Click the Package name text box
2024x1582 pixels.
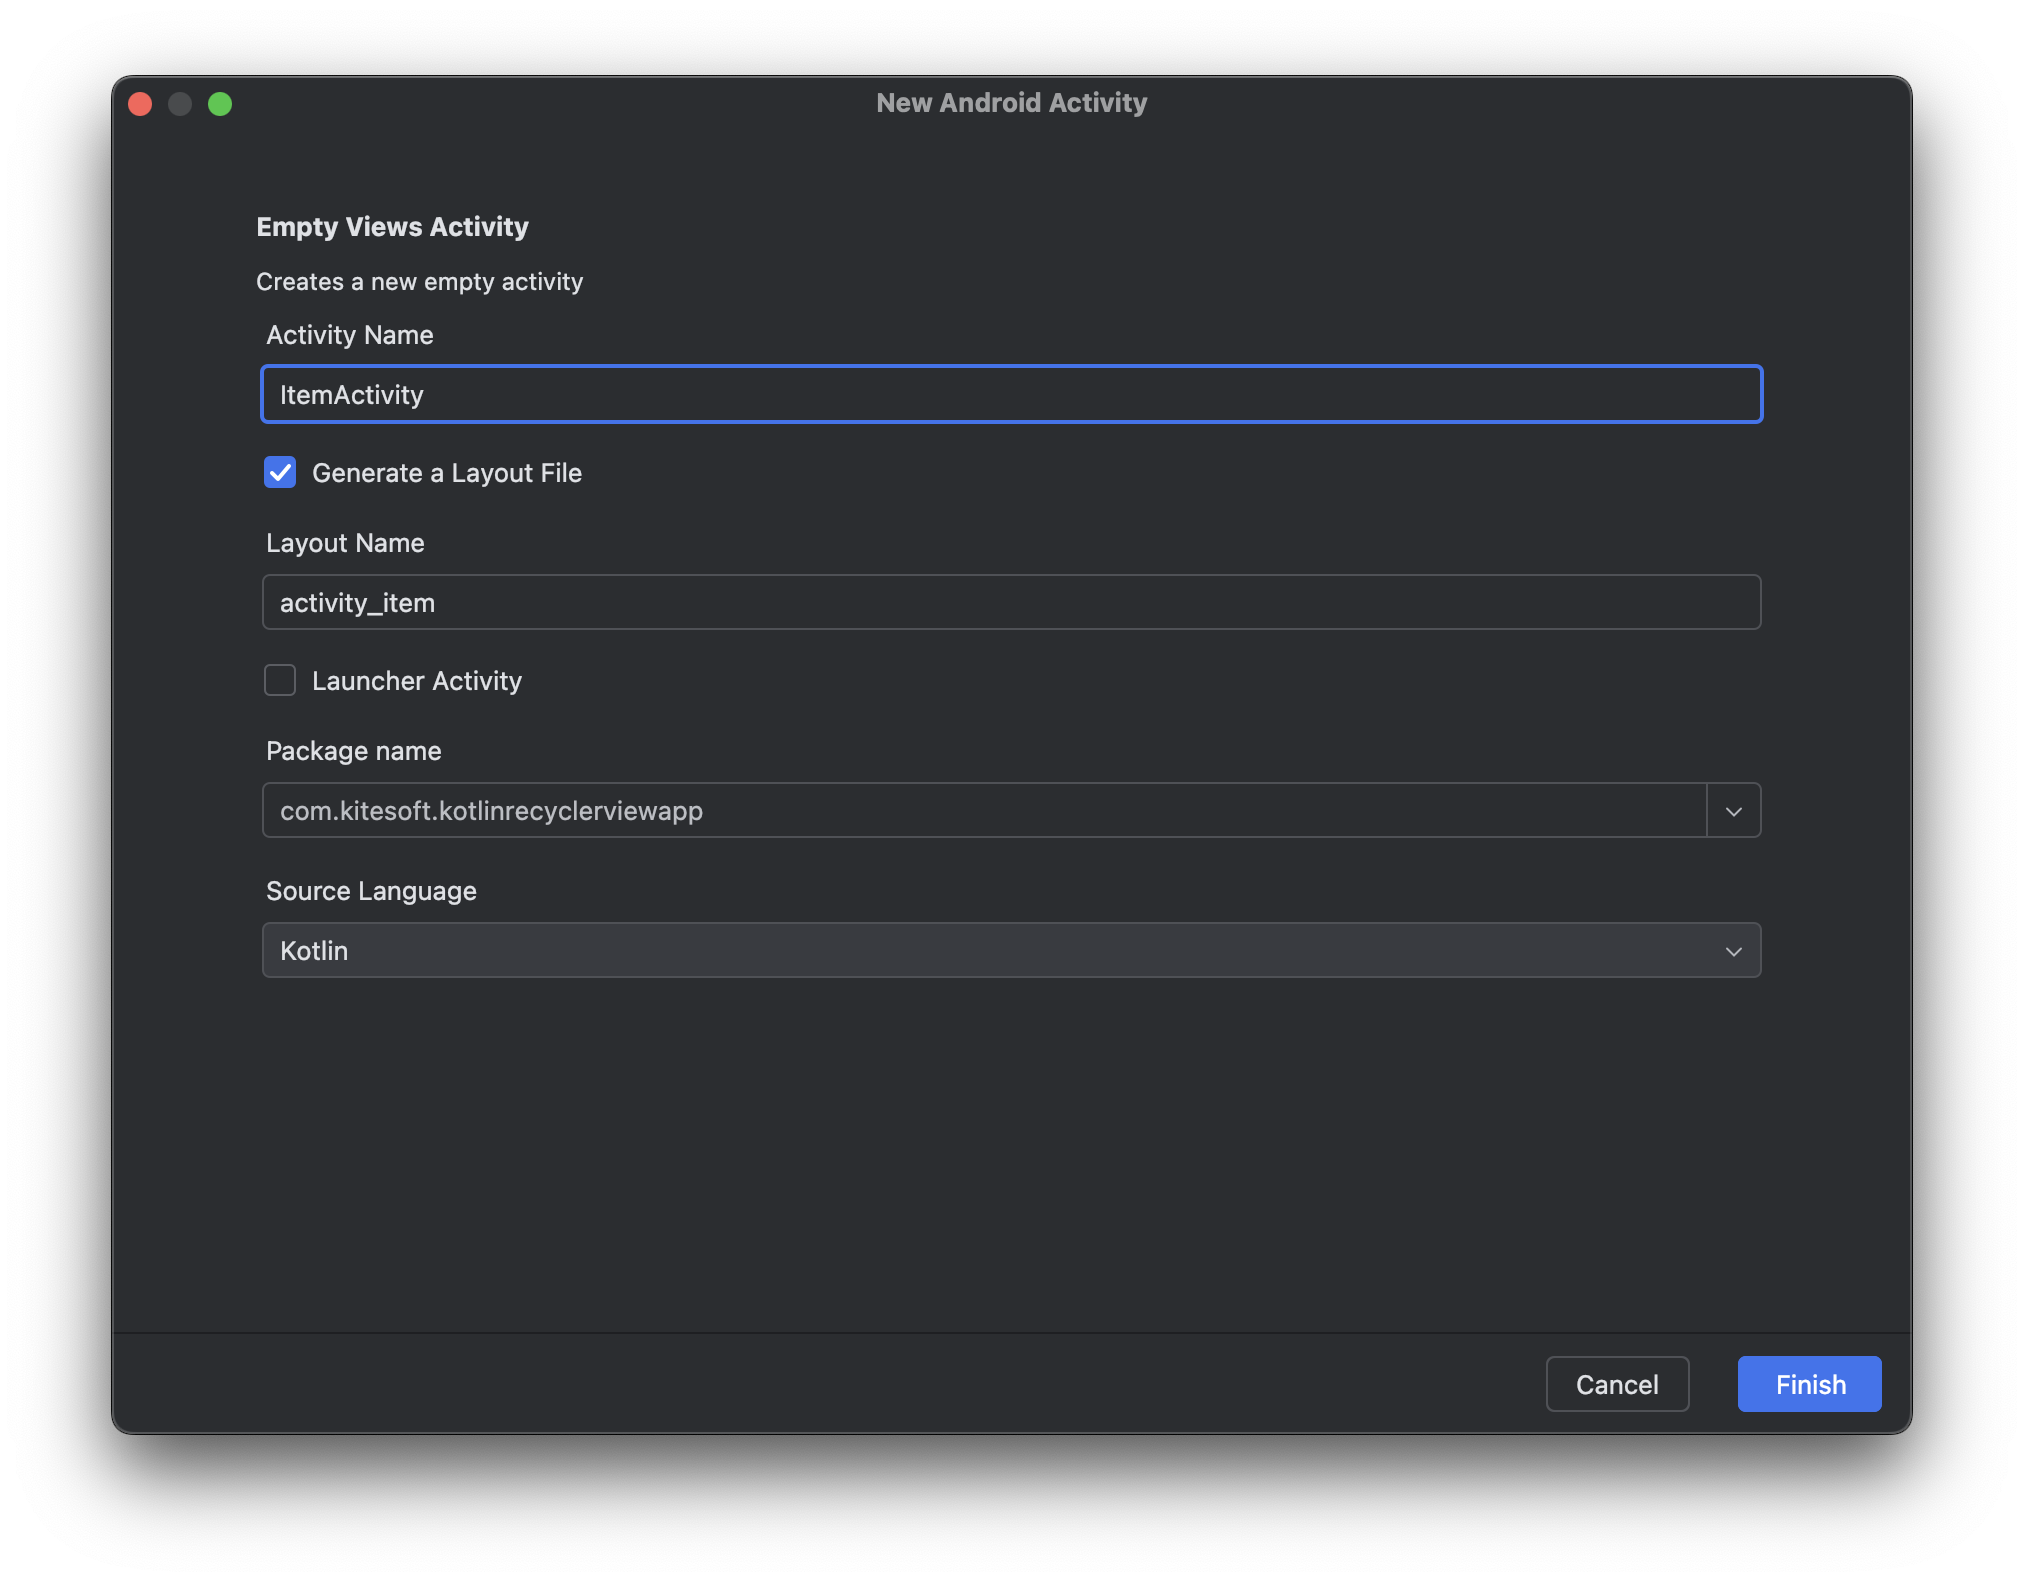[983, 810]
